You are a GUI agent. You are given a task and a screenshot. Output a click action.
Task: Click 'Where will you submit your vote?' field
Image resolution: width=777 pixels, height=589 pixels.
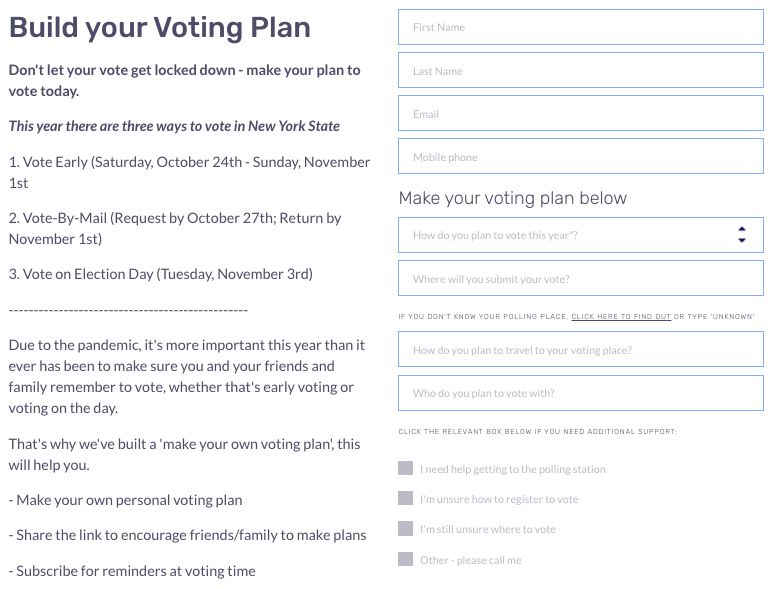(x=581, y=278)
